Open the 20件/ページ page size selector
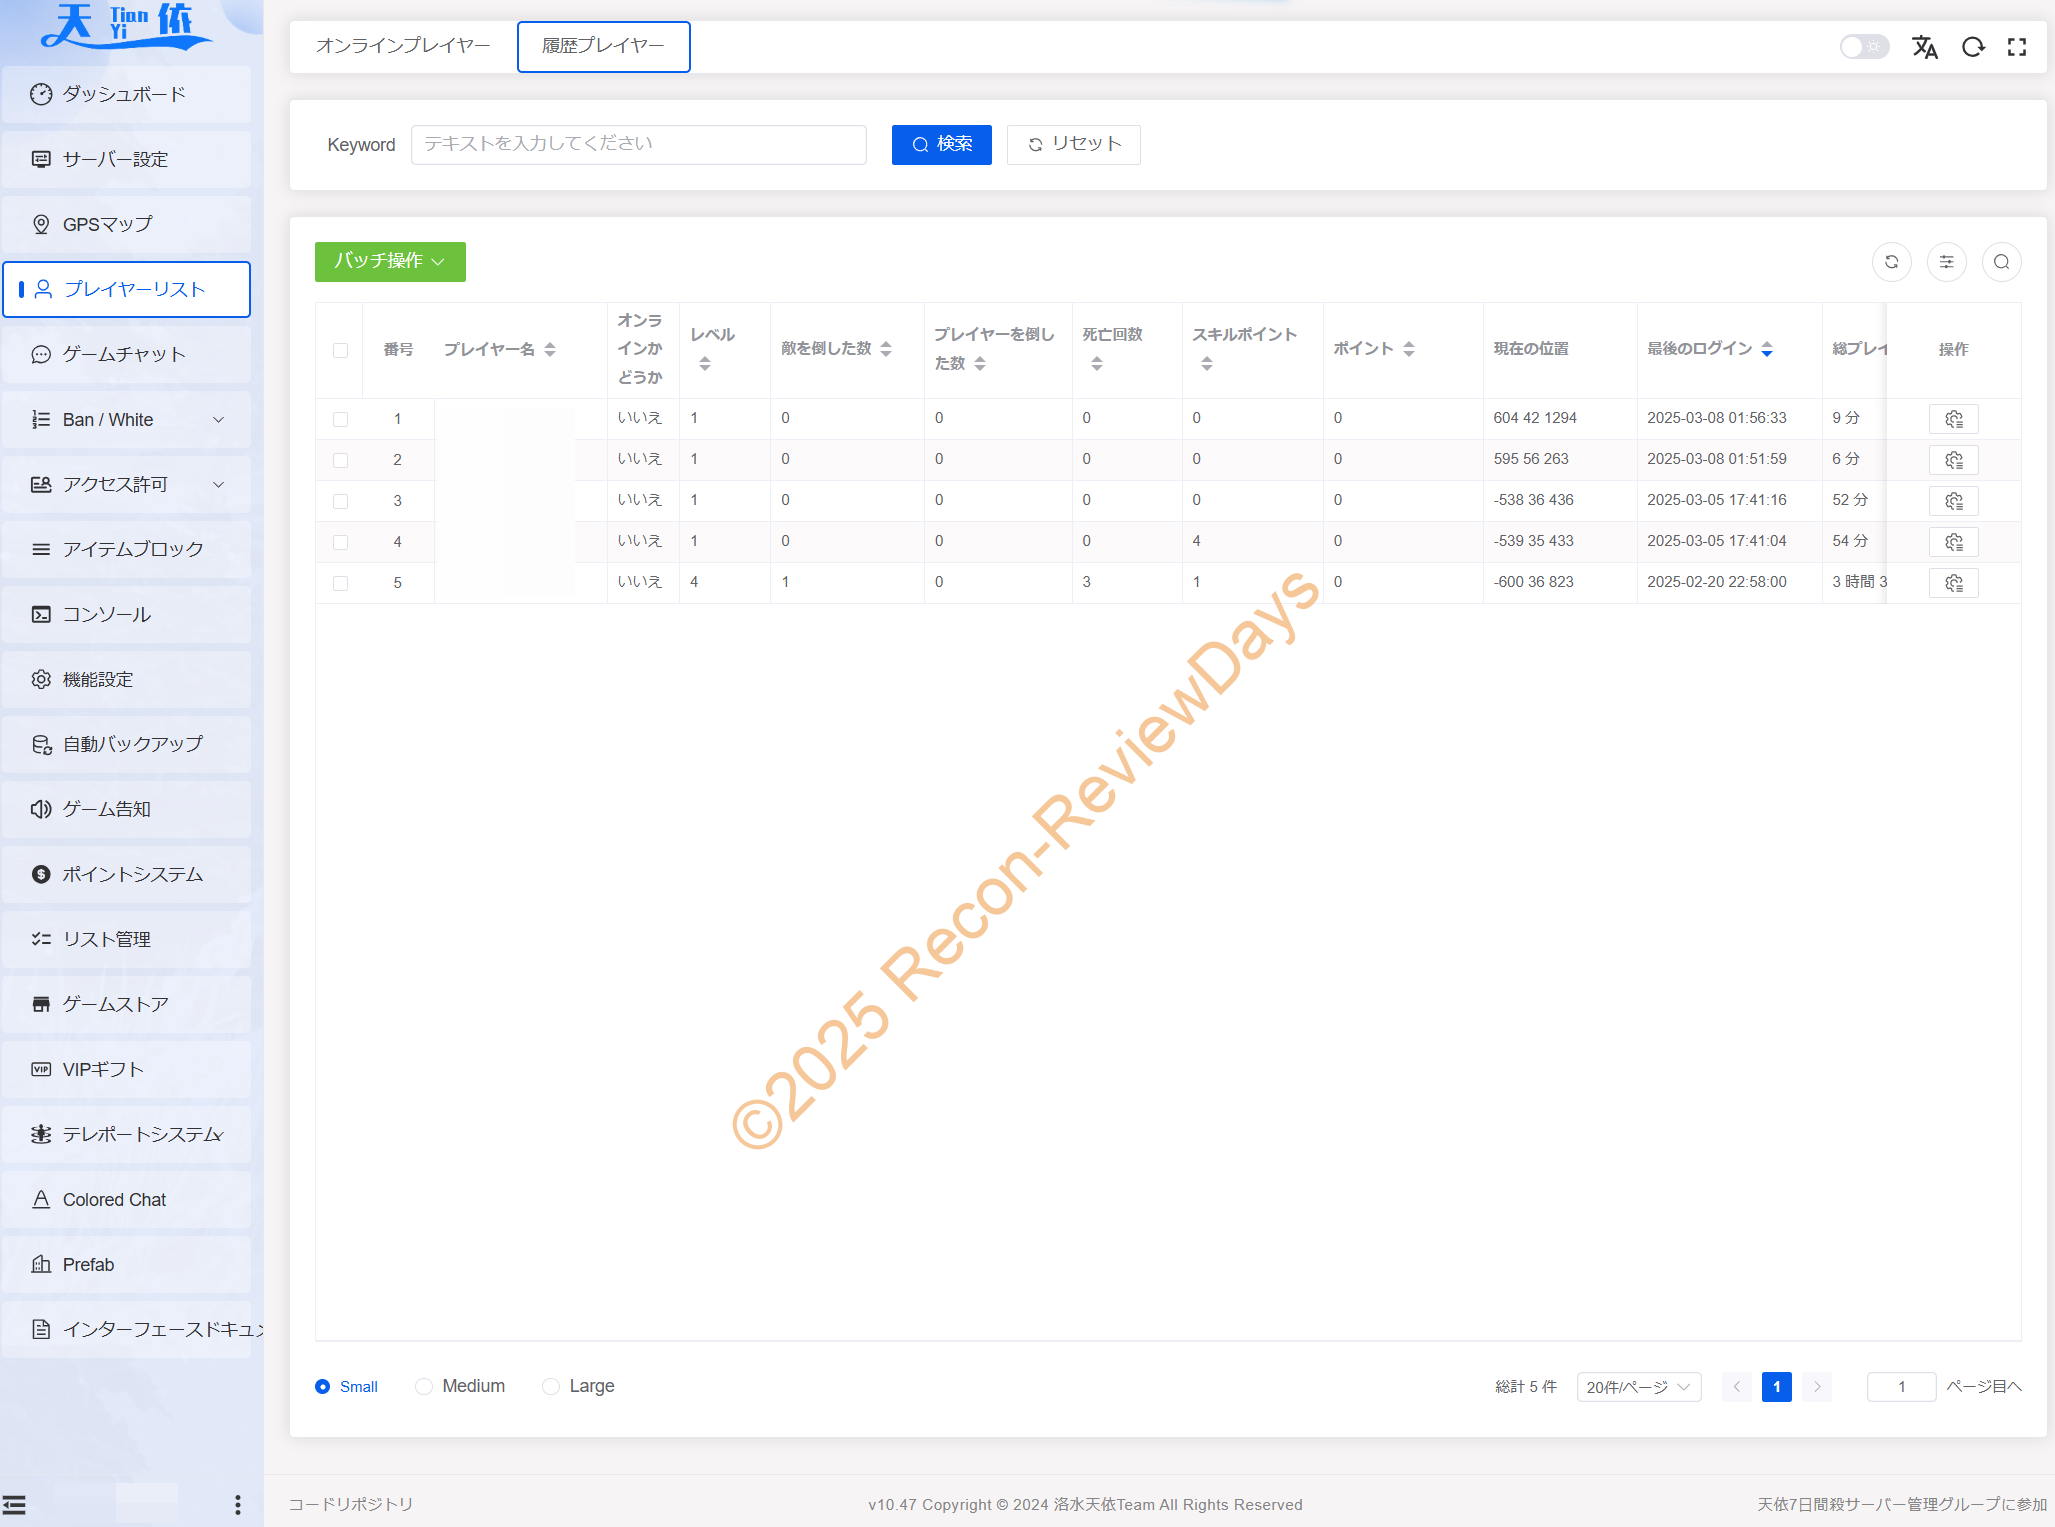This screenshot has height=1527, width=2055. click(x=1638, y=1387)
